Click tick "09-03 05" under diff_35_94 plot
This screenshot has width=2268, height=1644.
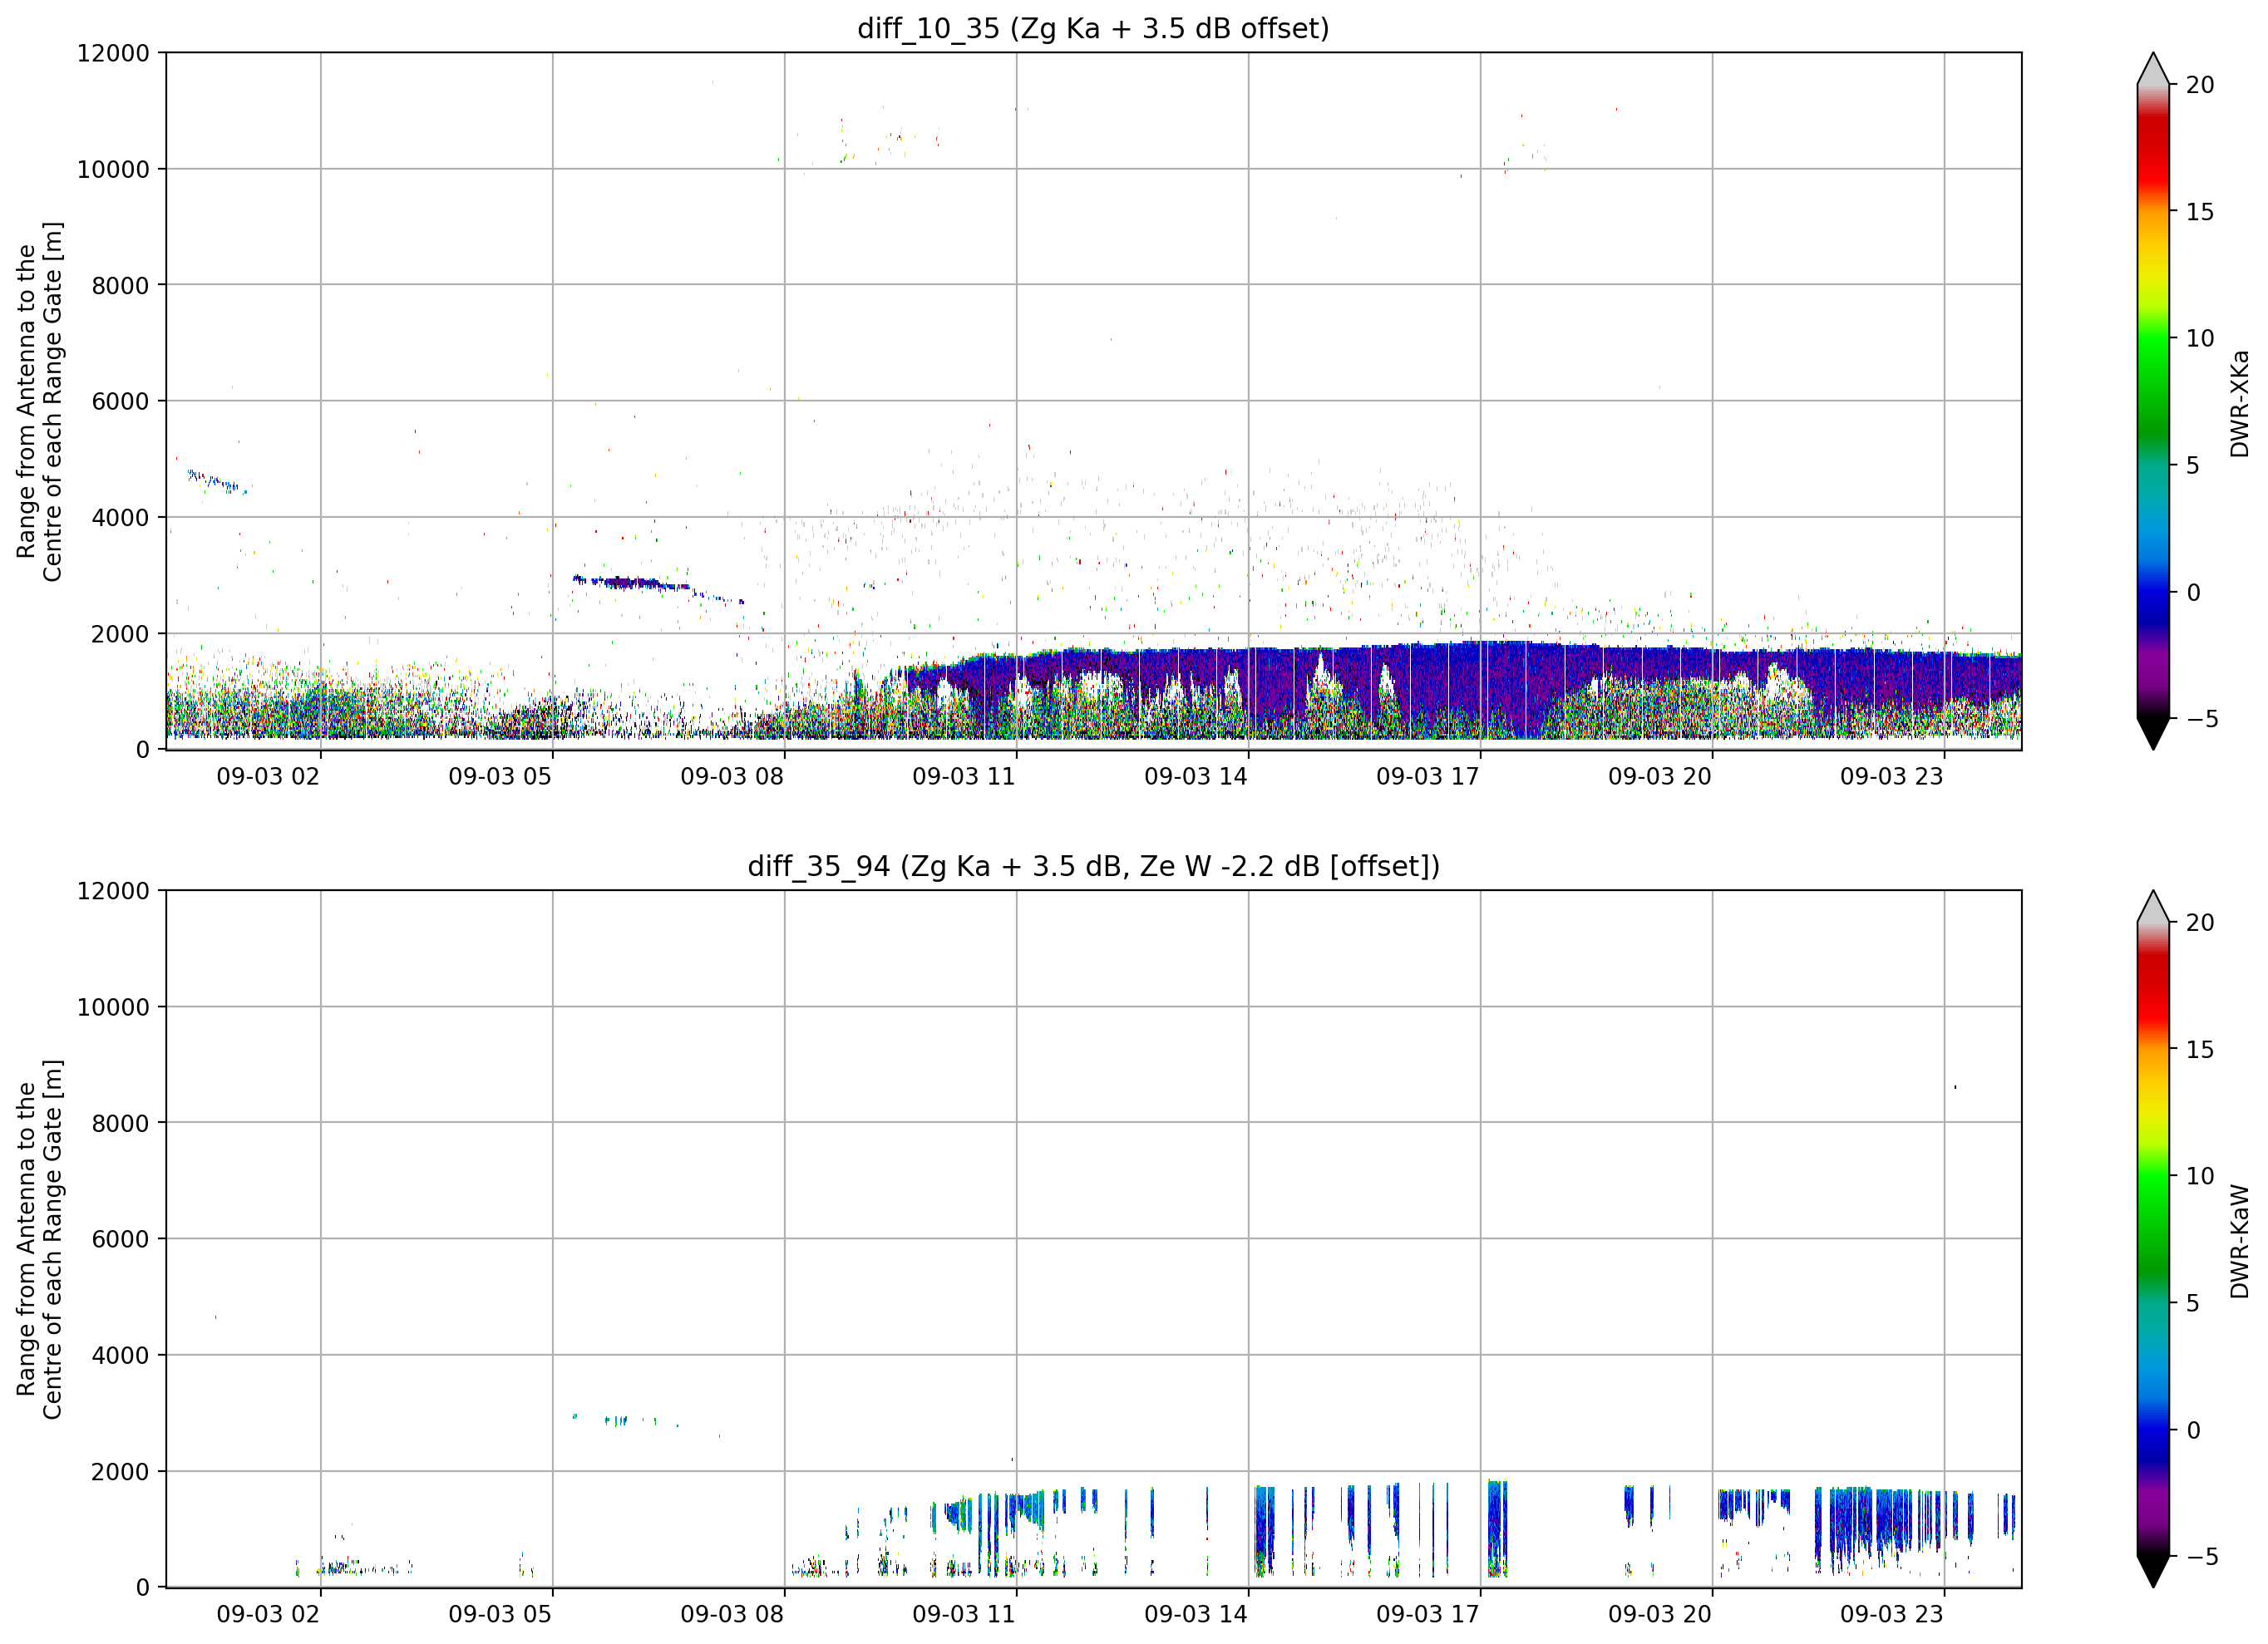point(500,1614)
